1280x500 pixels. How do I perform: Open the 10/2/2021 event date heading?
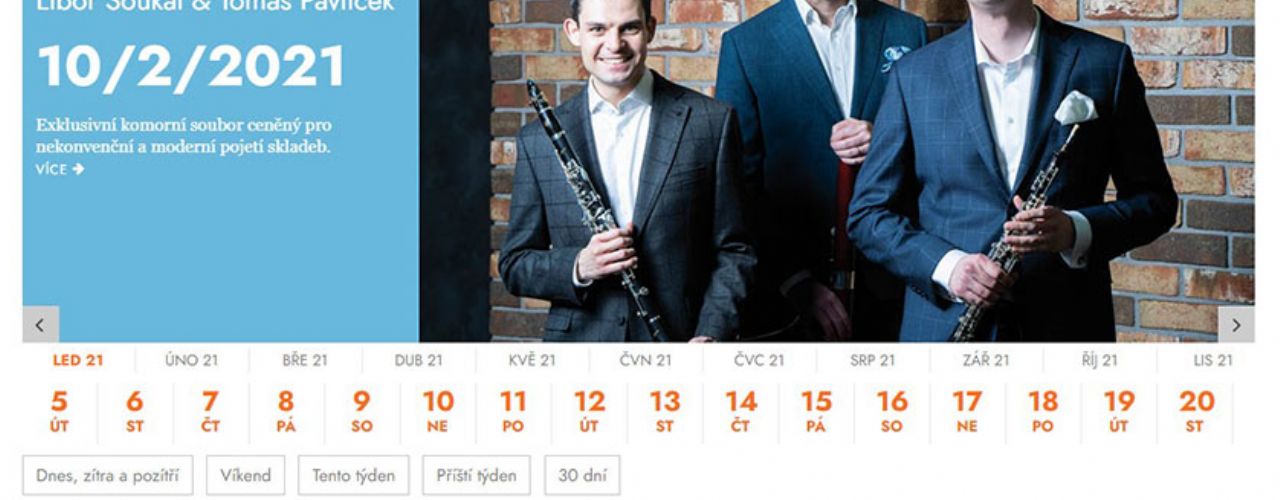190,66
